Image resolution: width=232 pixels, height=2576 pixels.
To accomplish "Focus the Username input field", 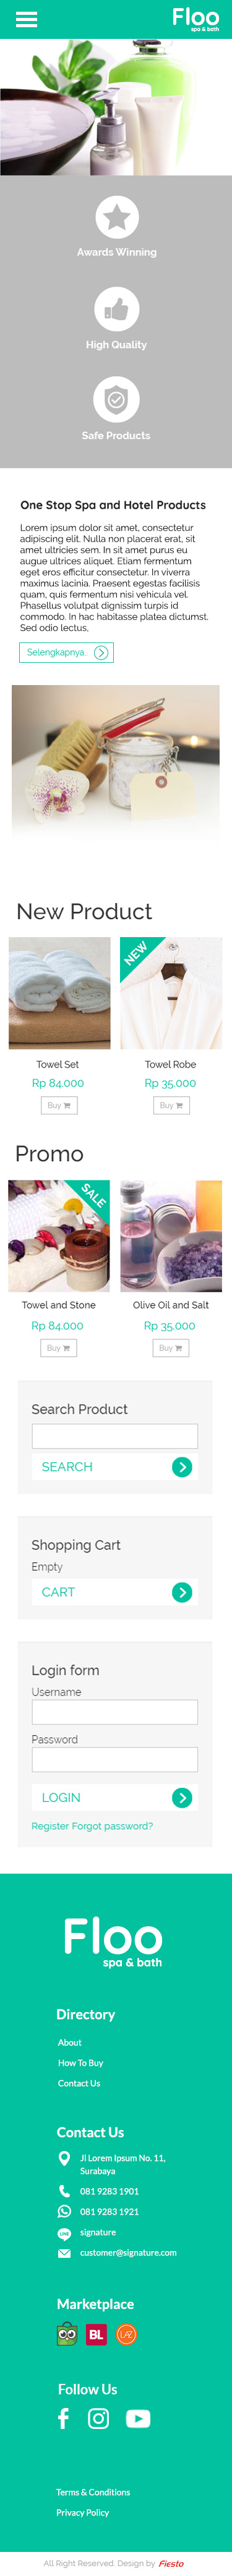I will pos(115,1712).
